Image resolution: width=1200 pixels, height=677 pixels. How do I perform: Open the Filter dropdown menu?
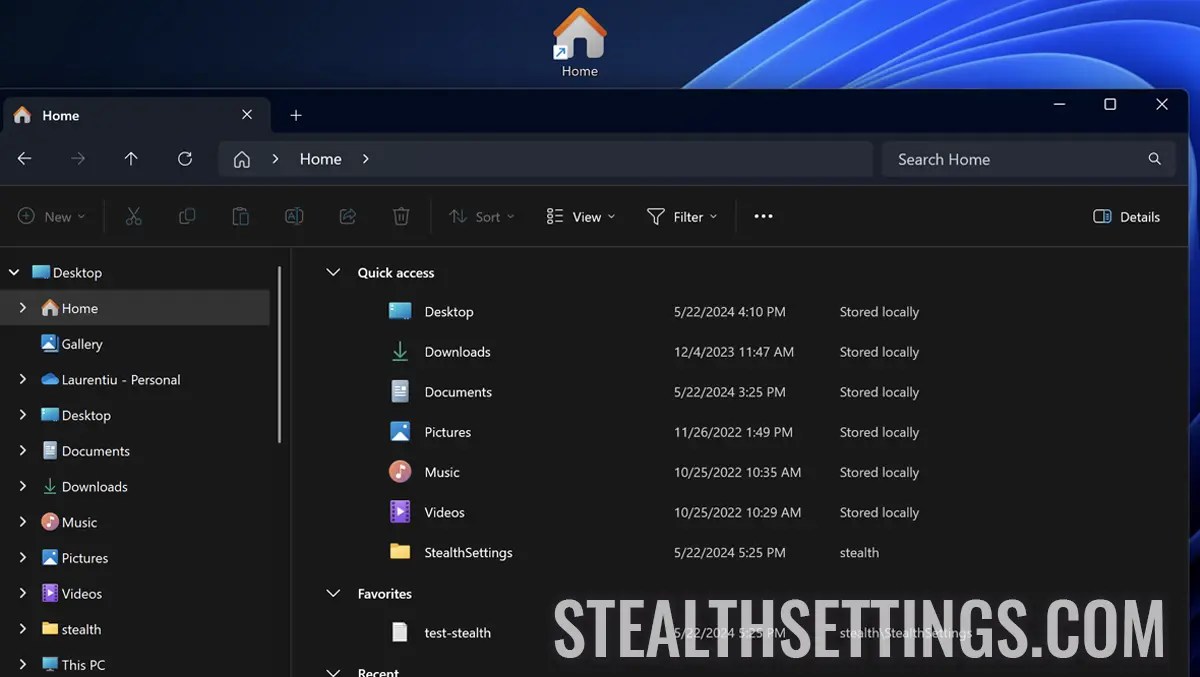[682, 216]
